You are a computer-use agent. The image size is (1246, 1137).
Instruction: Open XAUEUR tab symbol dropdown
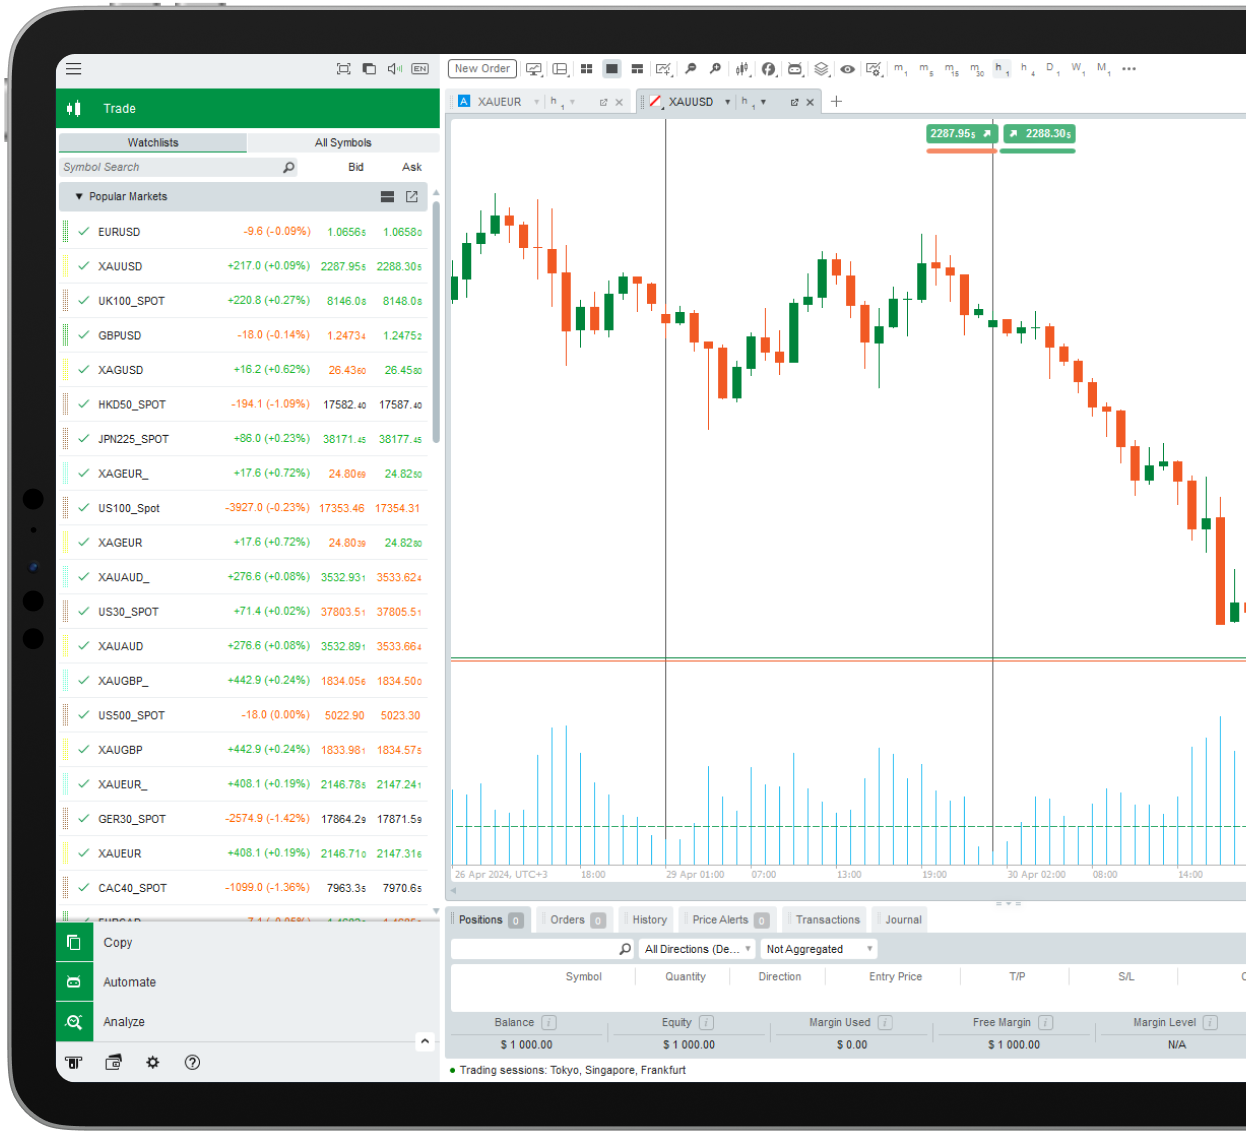[x=537, y=102]
